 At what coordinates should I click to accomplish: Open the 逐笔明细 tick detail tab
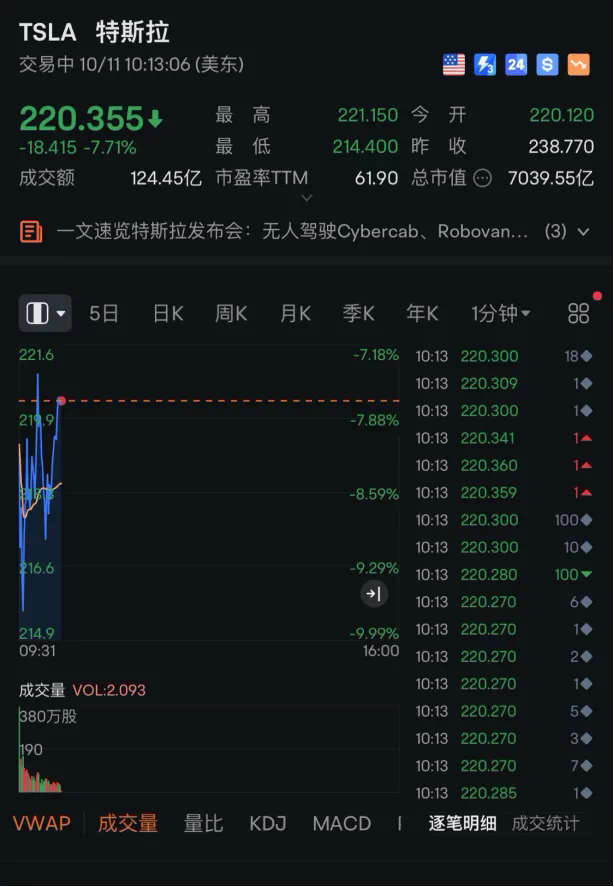462,823
